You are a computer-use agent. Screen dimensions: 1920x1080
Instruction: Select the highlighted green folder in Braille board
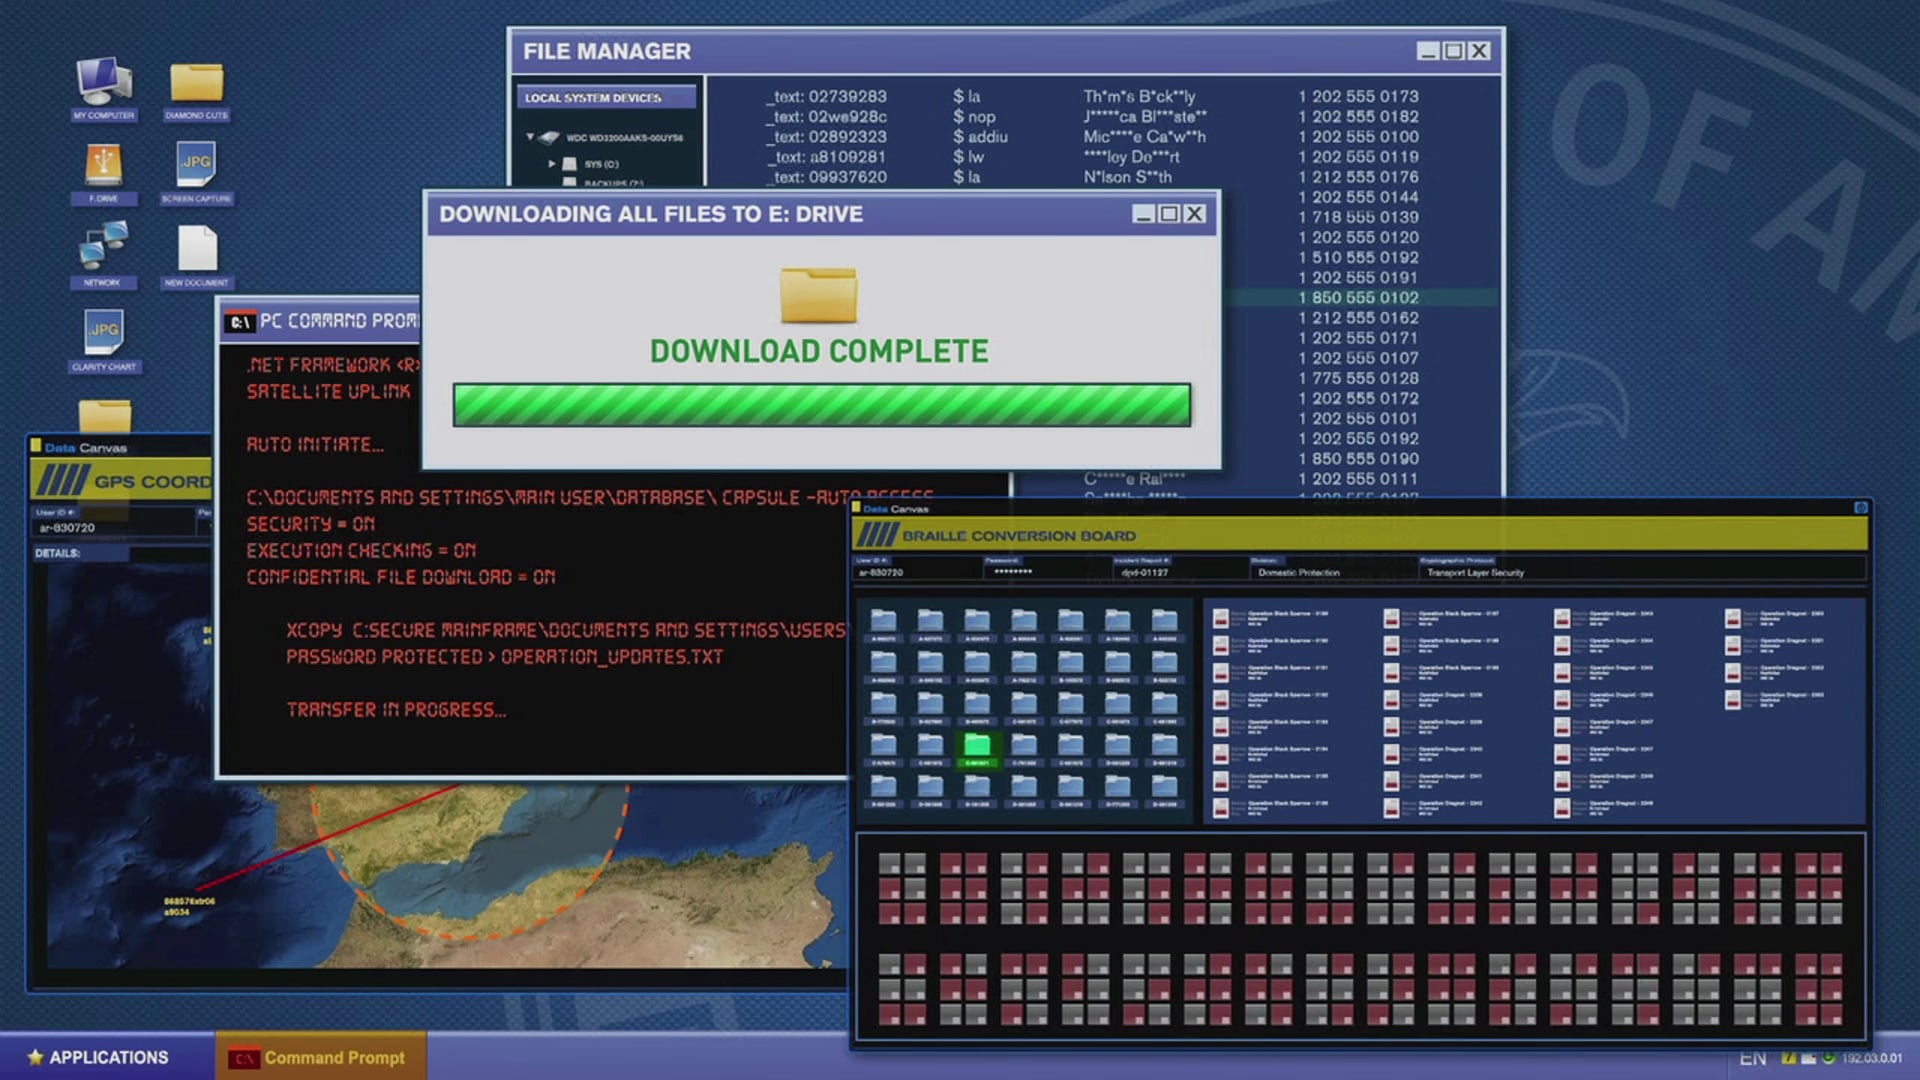coord(977,745)
